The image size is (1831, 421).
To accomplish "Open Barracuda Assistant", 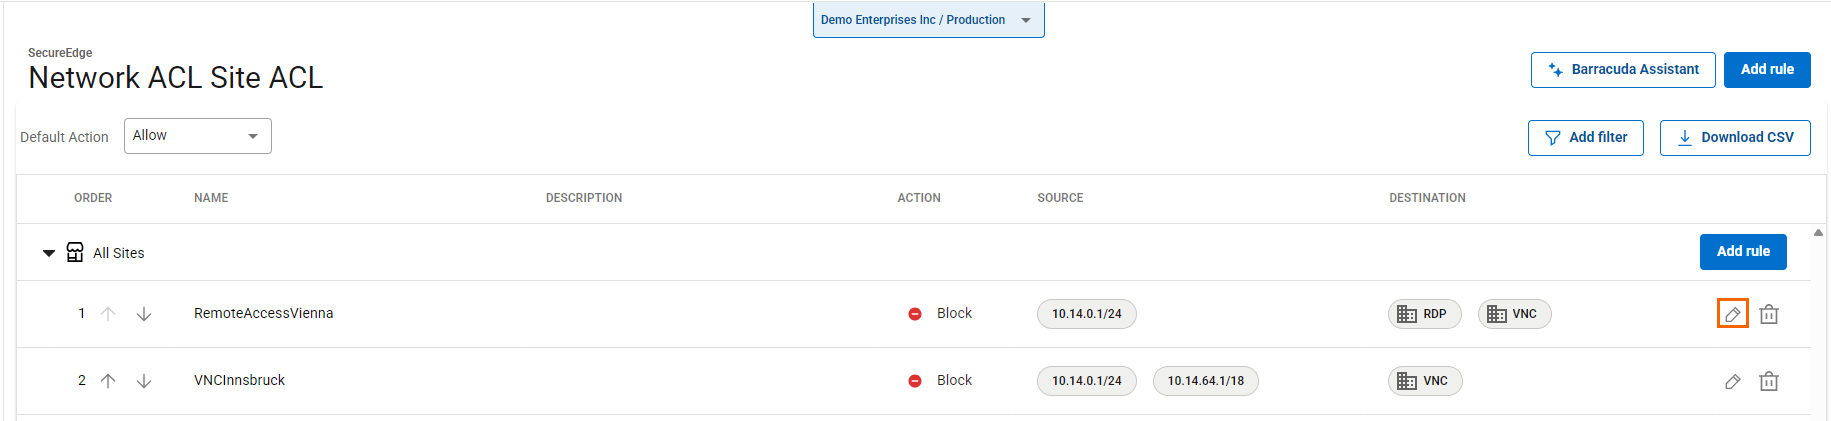I will (1622, 70).
